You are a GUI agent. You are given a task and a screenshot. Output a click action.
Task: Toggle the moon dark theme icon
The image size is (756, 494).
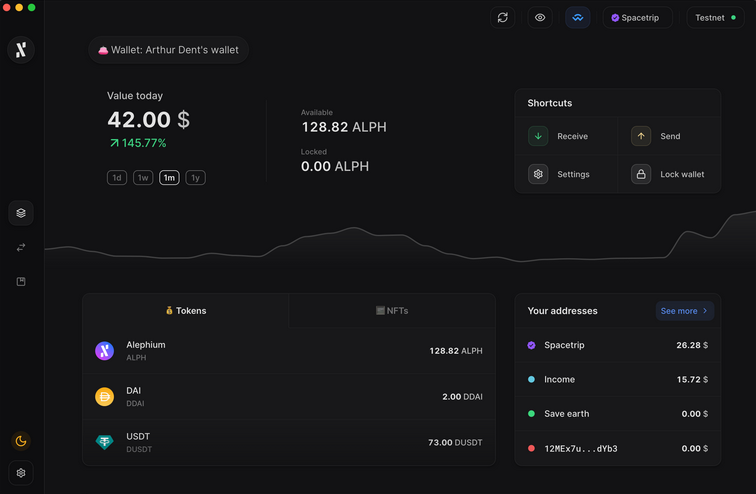click(21, 441)
